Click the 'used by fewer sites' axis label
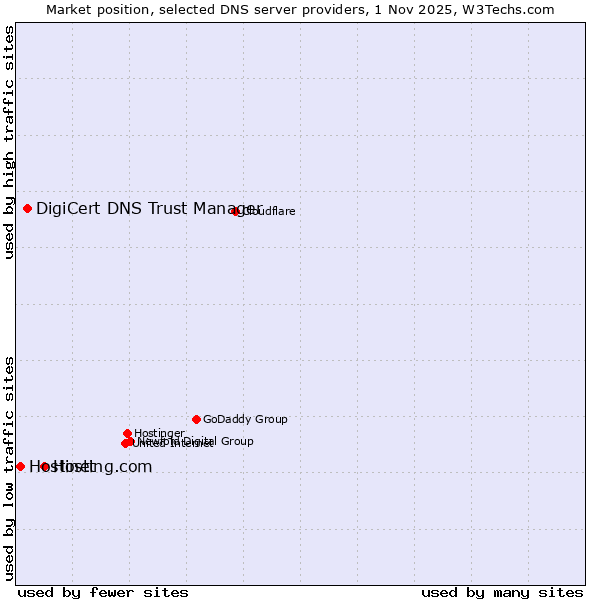Screen dimensions: 600x600 coord(103,592)
